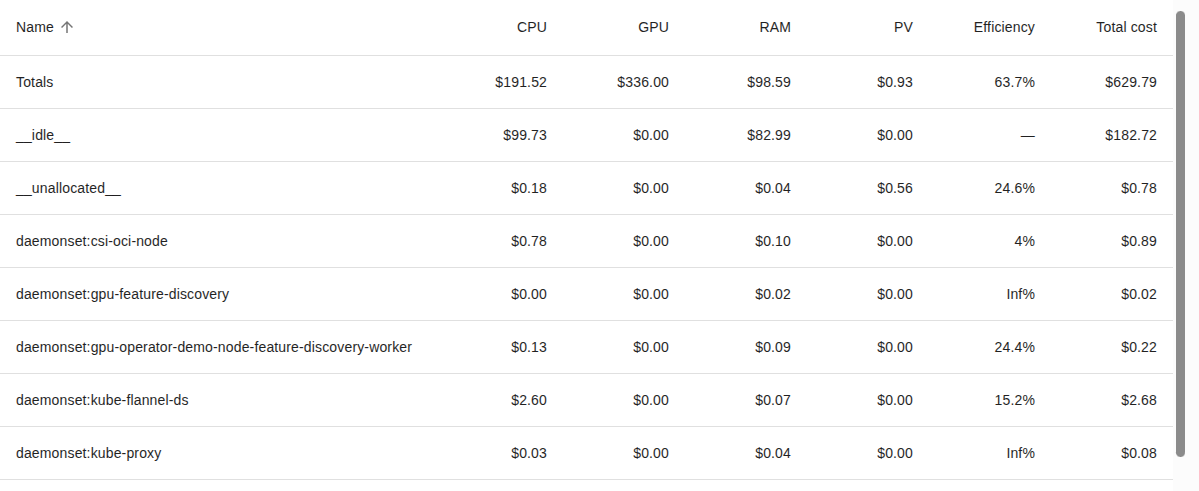Sort by the Name column header

[x=34, y=28]
